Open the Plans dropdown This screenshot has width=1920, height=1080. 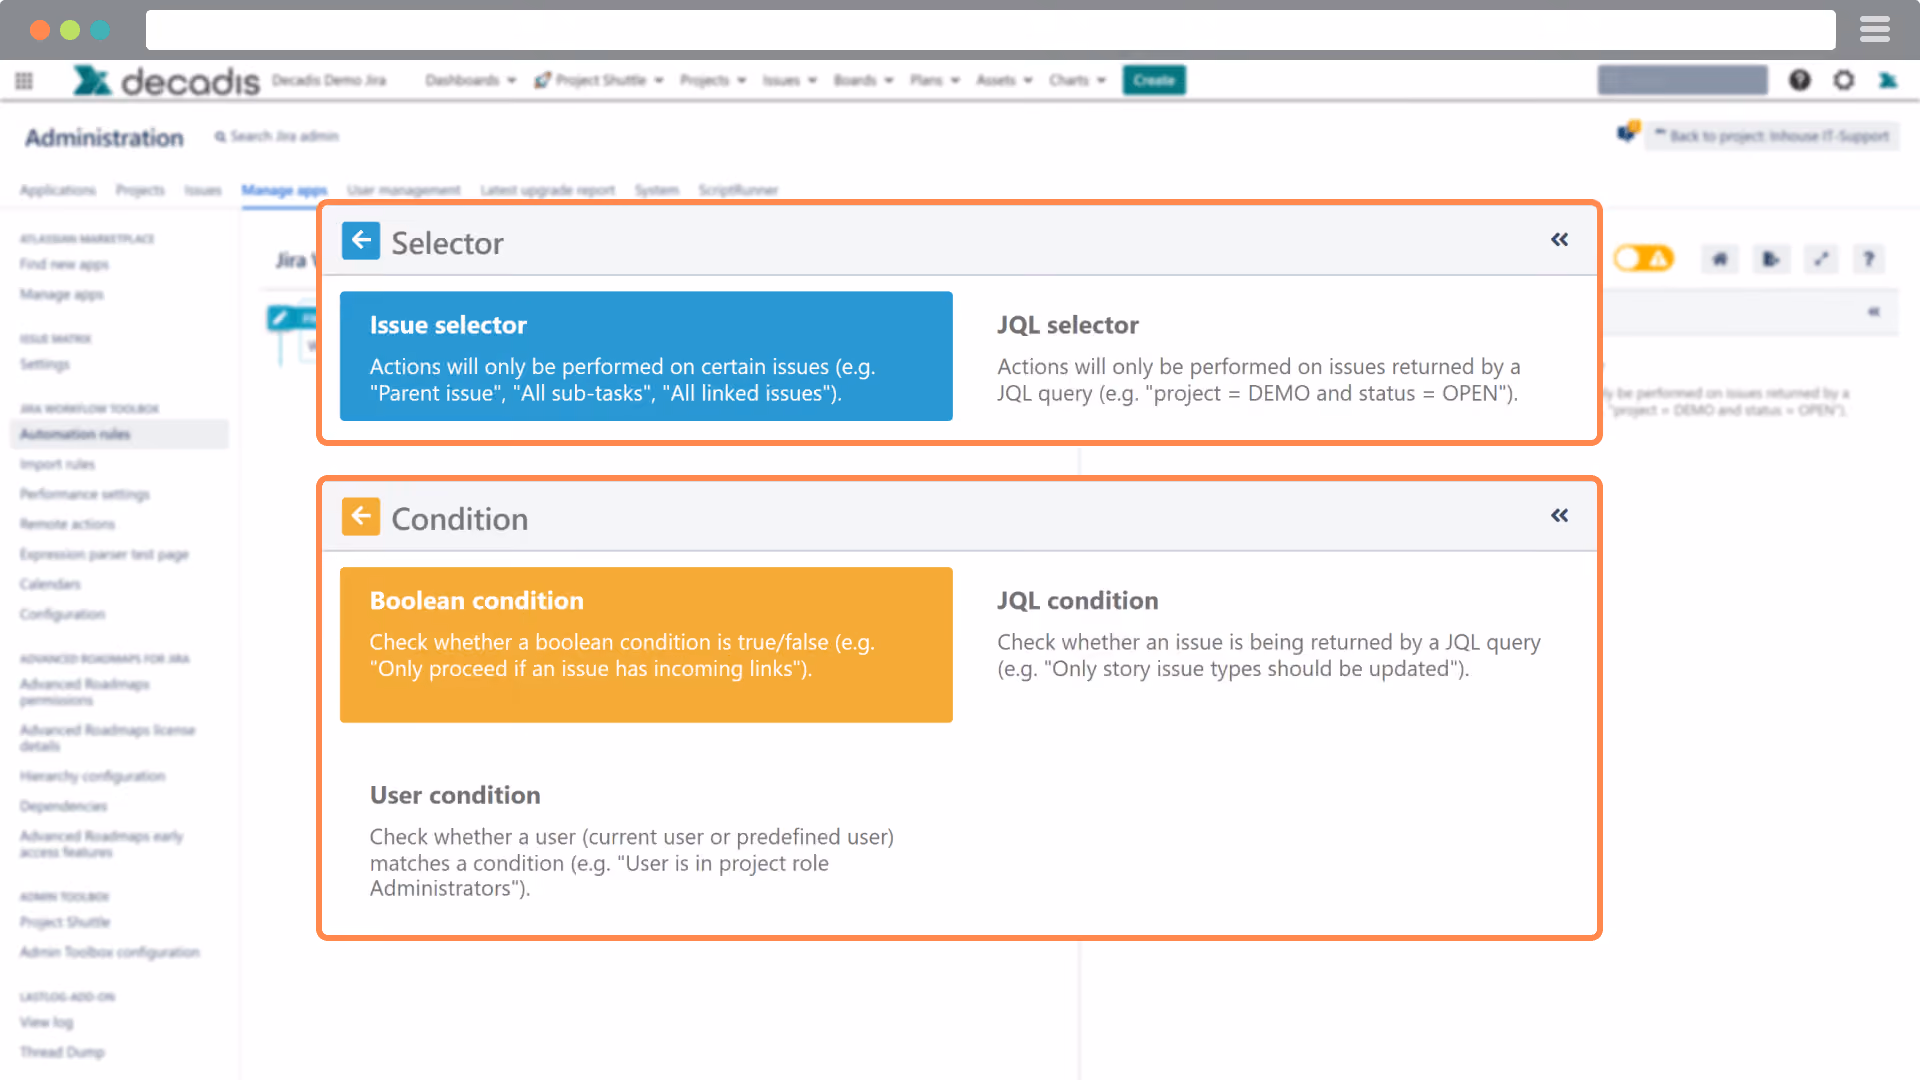coord(934,80)
